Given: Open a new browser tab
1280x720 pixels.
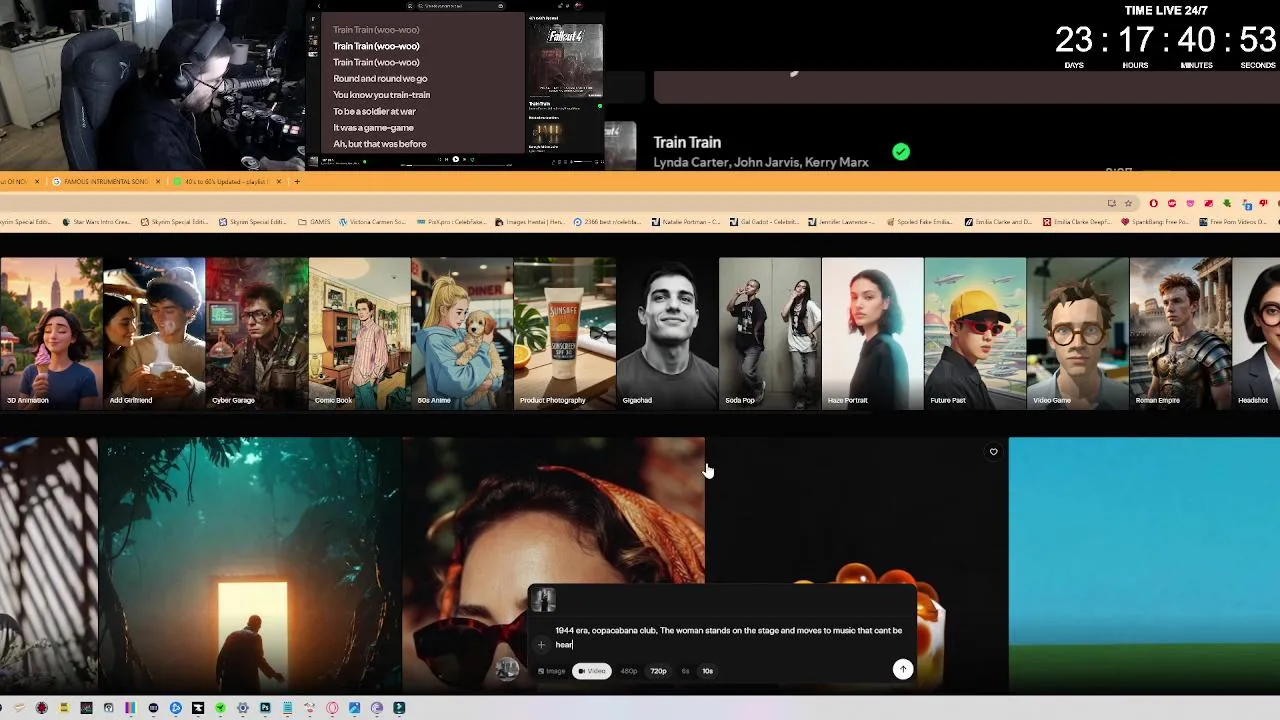Looking at the screenshot, I should click(x=297, y=181).
